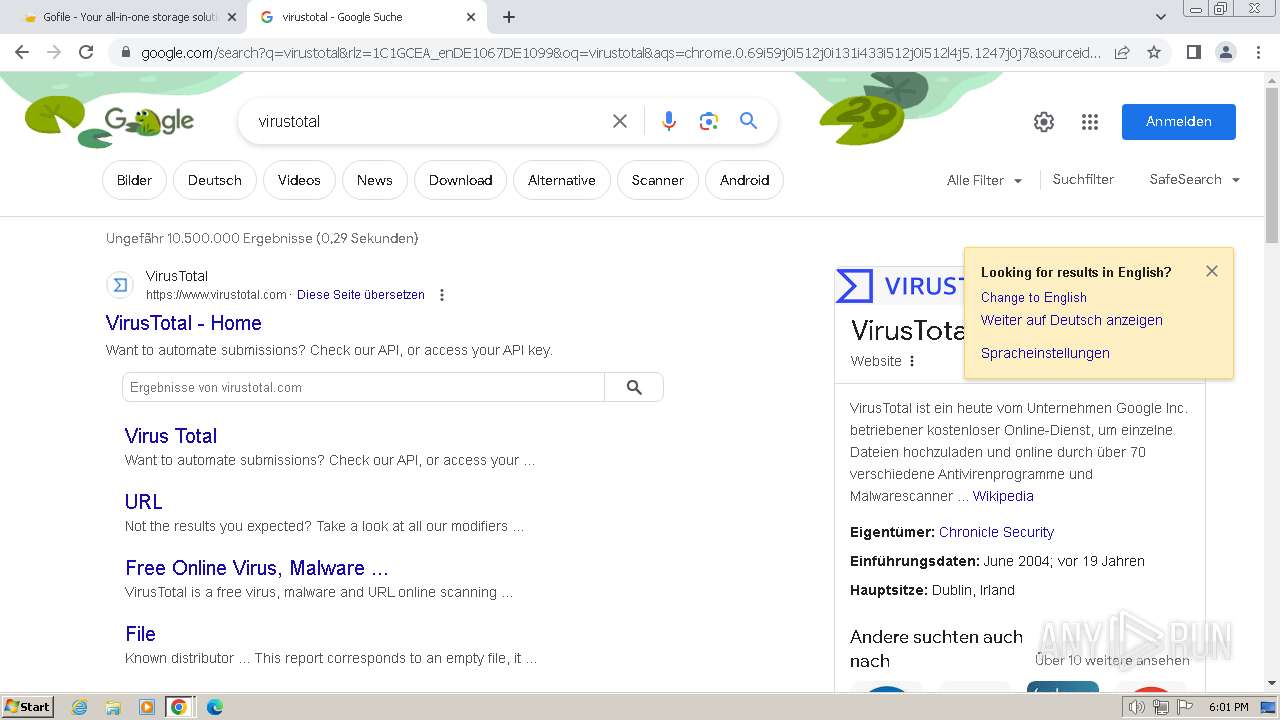
Task: Select the Download filter chip
Action: [460, 180]
